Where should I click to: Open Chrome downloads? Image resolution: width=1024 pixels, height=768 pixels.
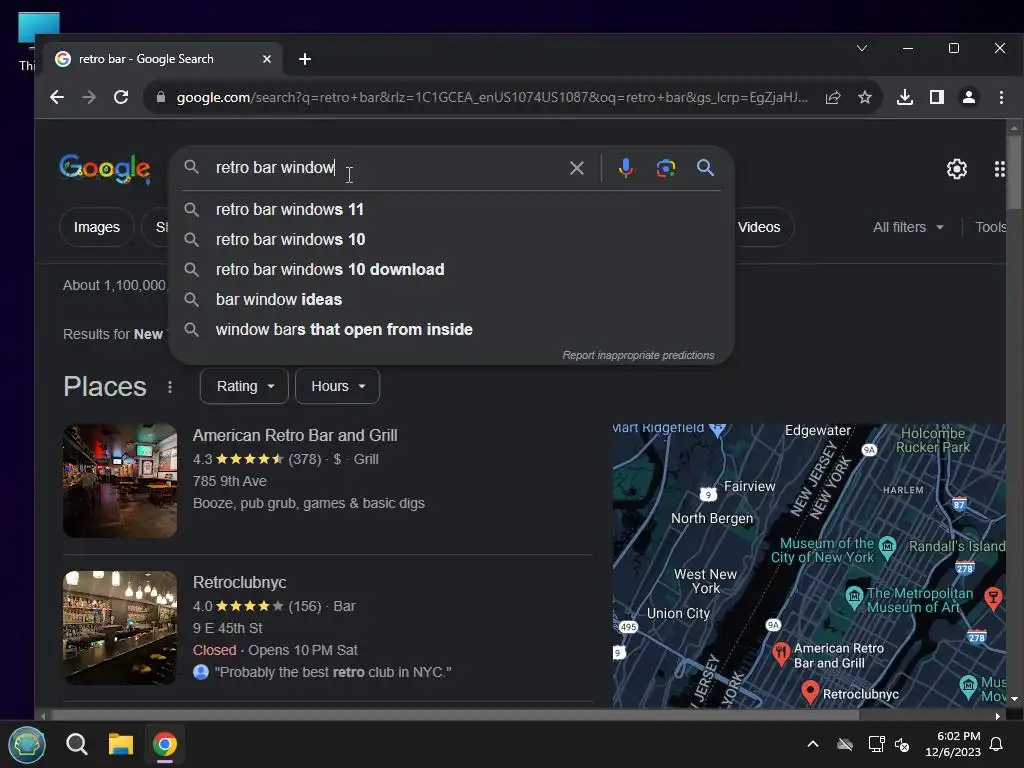(904, 97)
